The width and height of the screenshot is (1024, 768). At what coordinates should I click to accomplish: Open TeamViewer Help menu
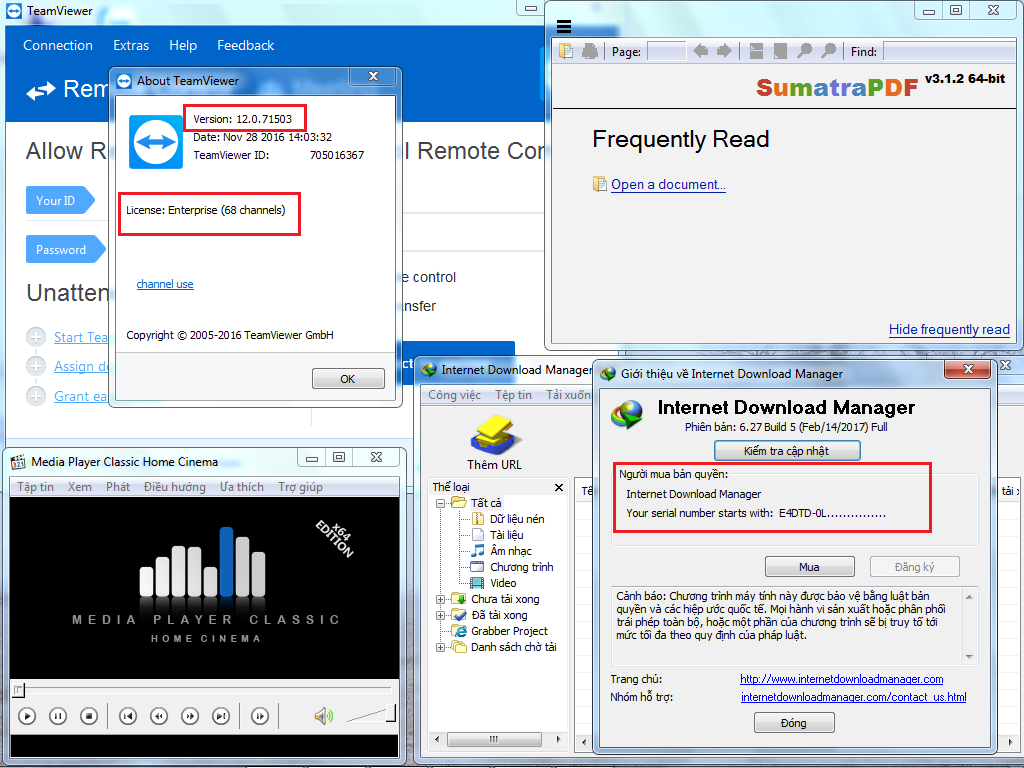183,46
